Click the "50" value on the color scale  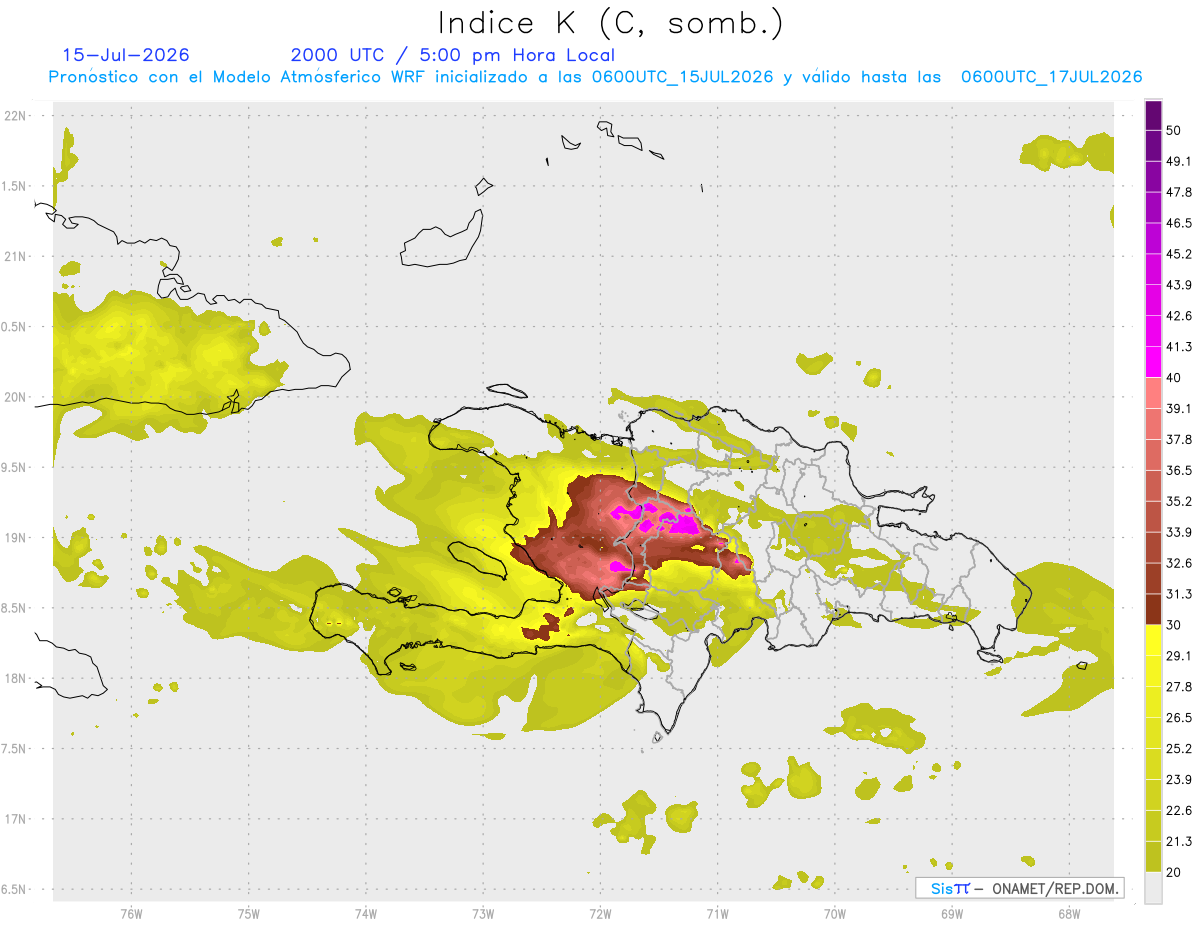tap(1174, 130)
